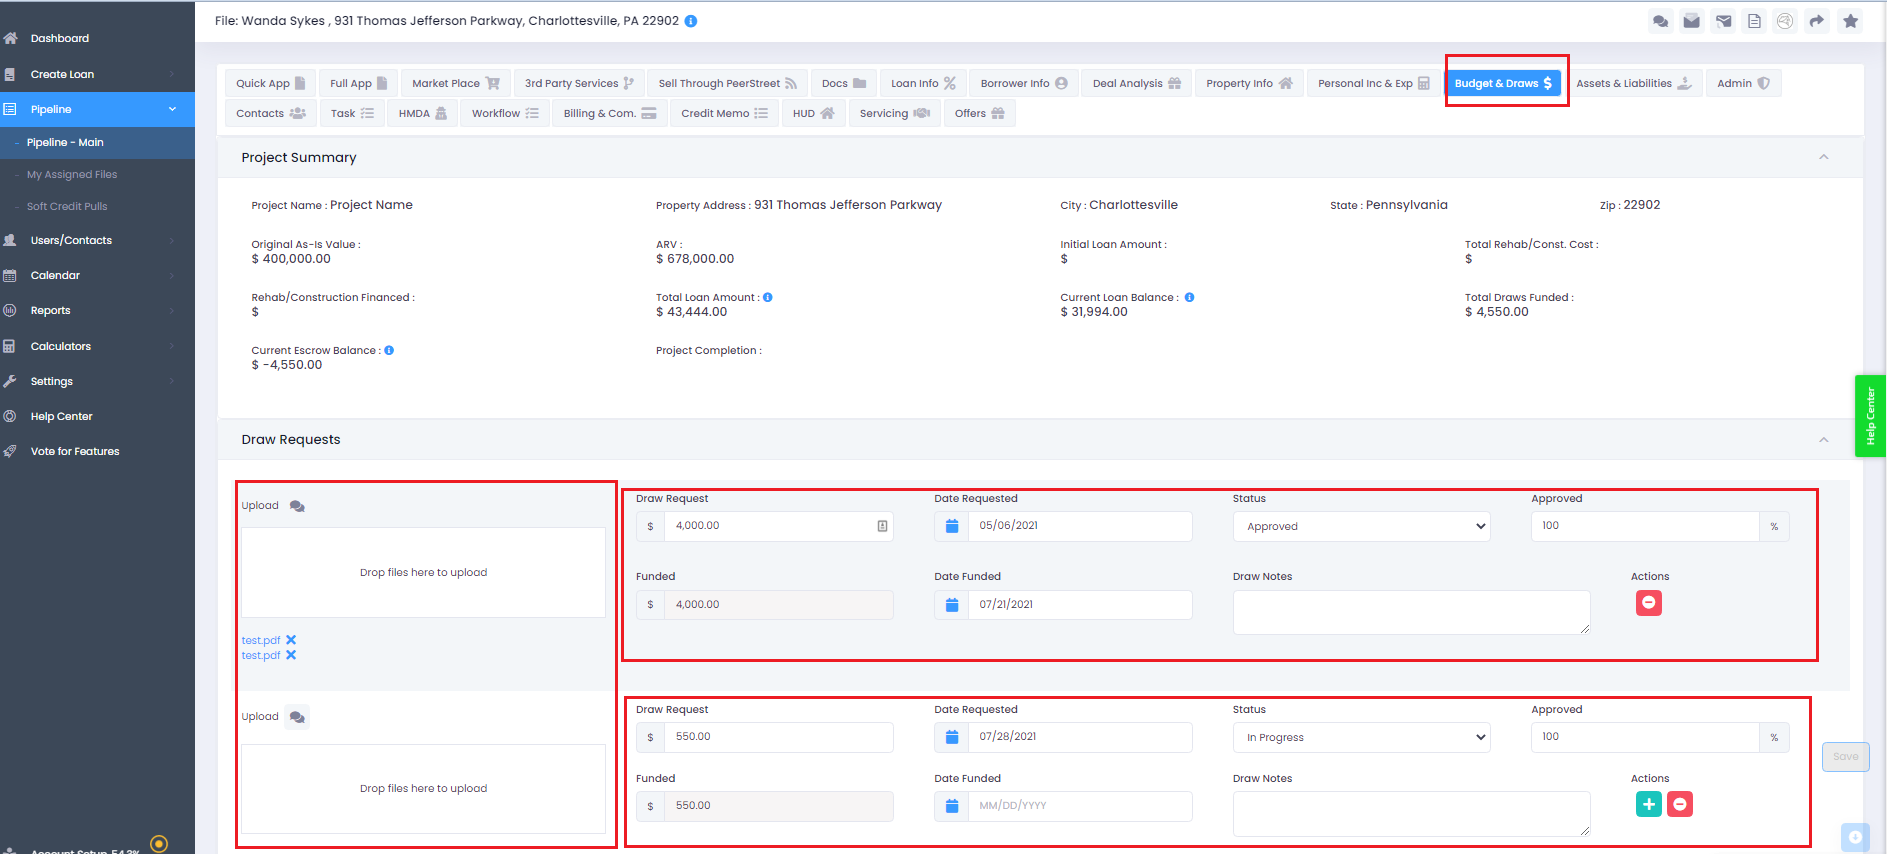
Task: Open the HMDA tab
Action: [422, 113]
